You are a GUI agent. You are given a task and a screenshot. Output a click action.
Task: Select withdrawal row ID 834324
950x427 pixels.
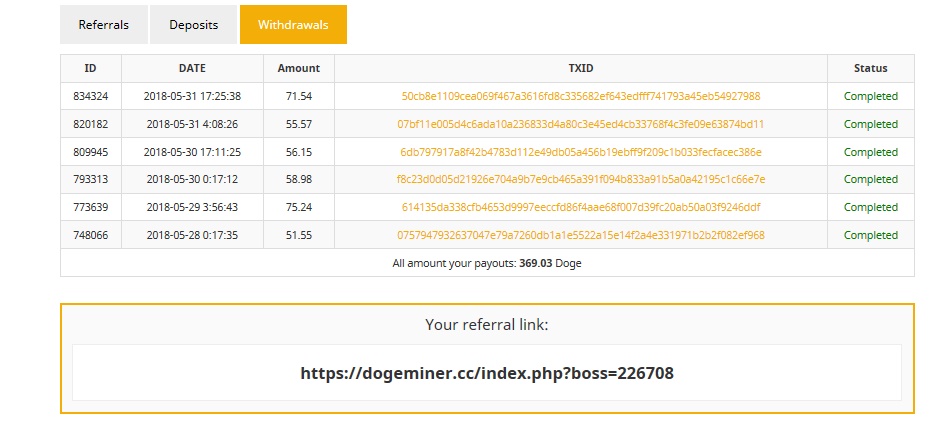487,96
